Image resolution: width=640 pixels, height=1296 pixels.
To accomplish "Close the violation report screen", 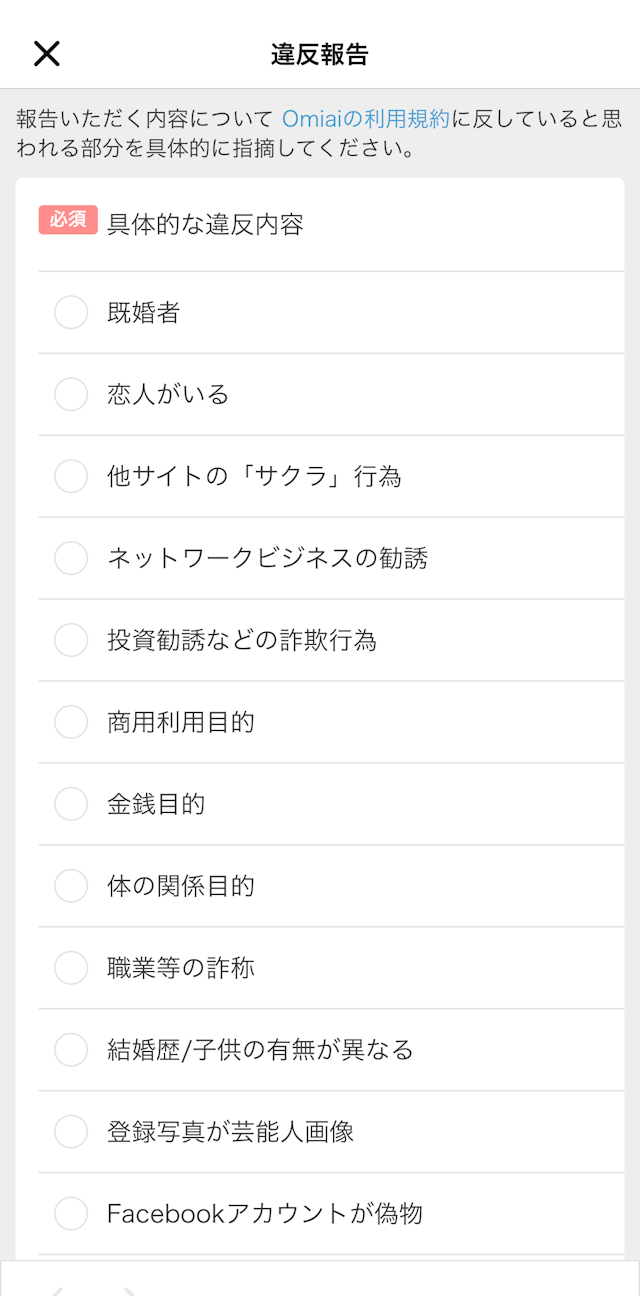I will (46, 52).
